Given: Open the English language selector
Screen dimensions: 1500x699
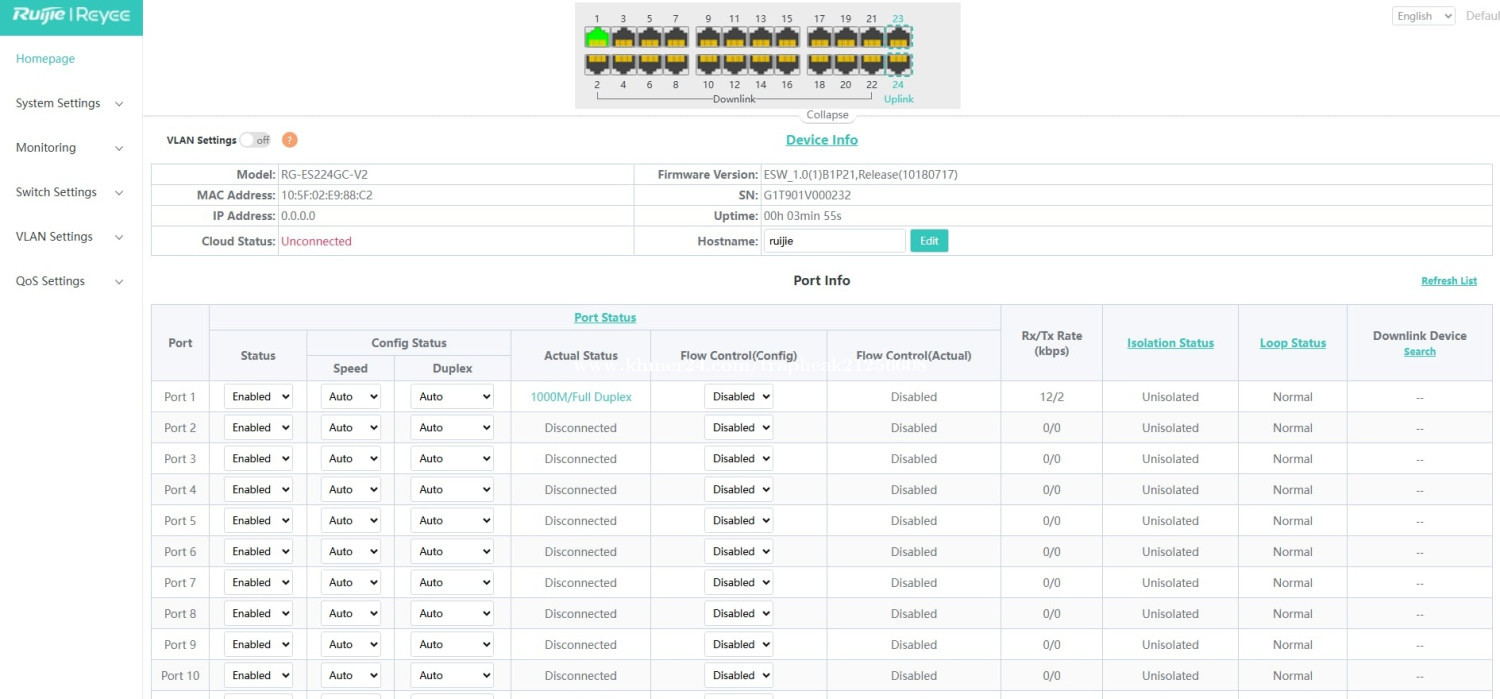Looking at the screenshot, I should (1423, 16).
